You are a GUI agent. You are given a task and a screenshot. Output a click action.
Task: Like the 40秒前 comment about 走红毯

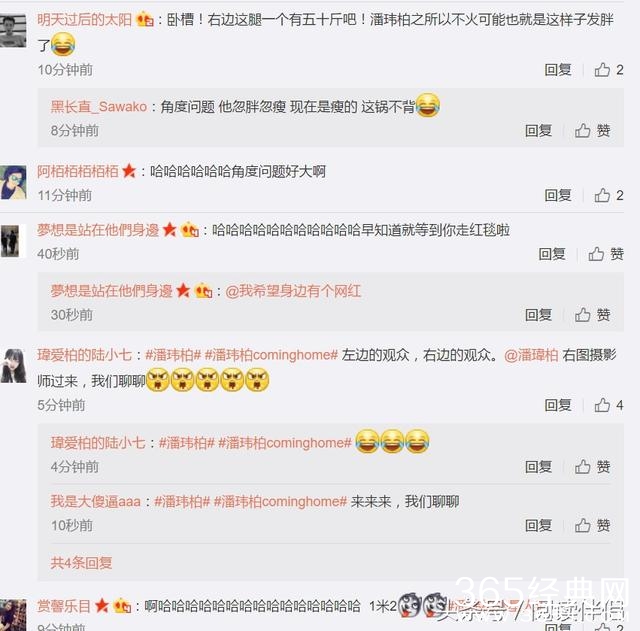point(606,254)
